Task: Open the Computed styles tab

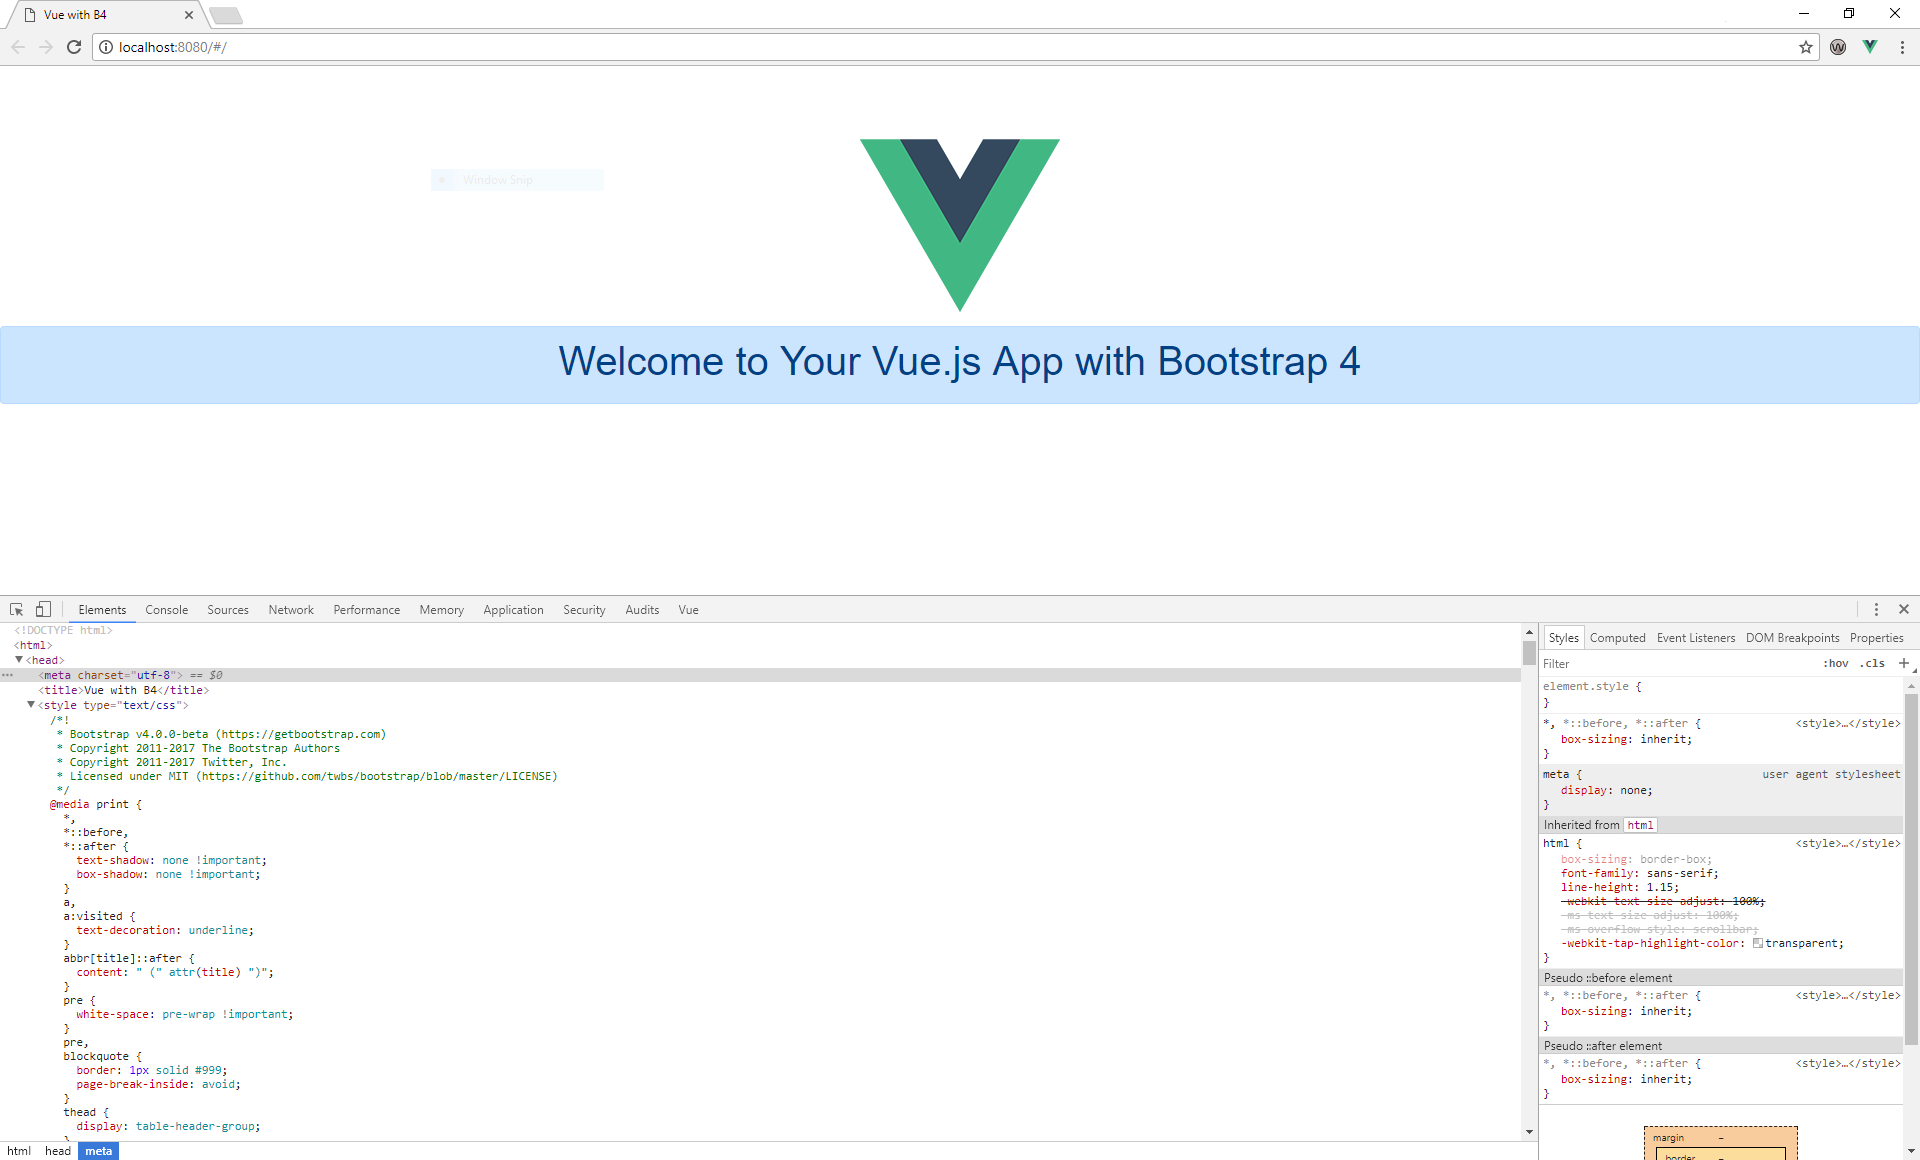Action: point(1617,638)
